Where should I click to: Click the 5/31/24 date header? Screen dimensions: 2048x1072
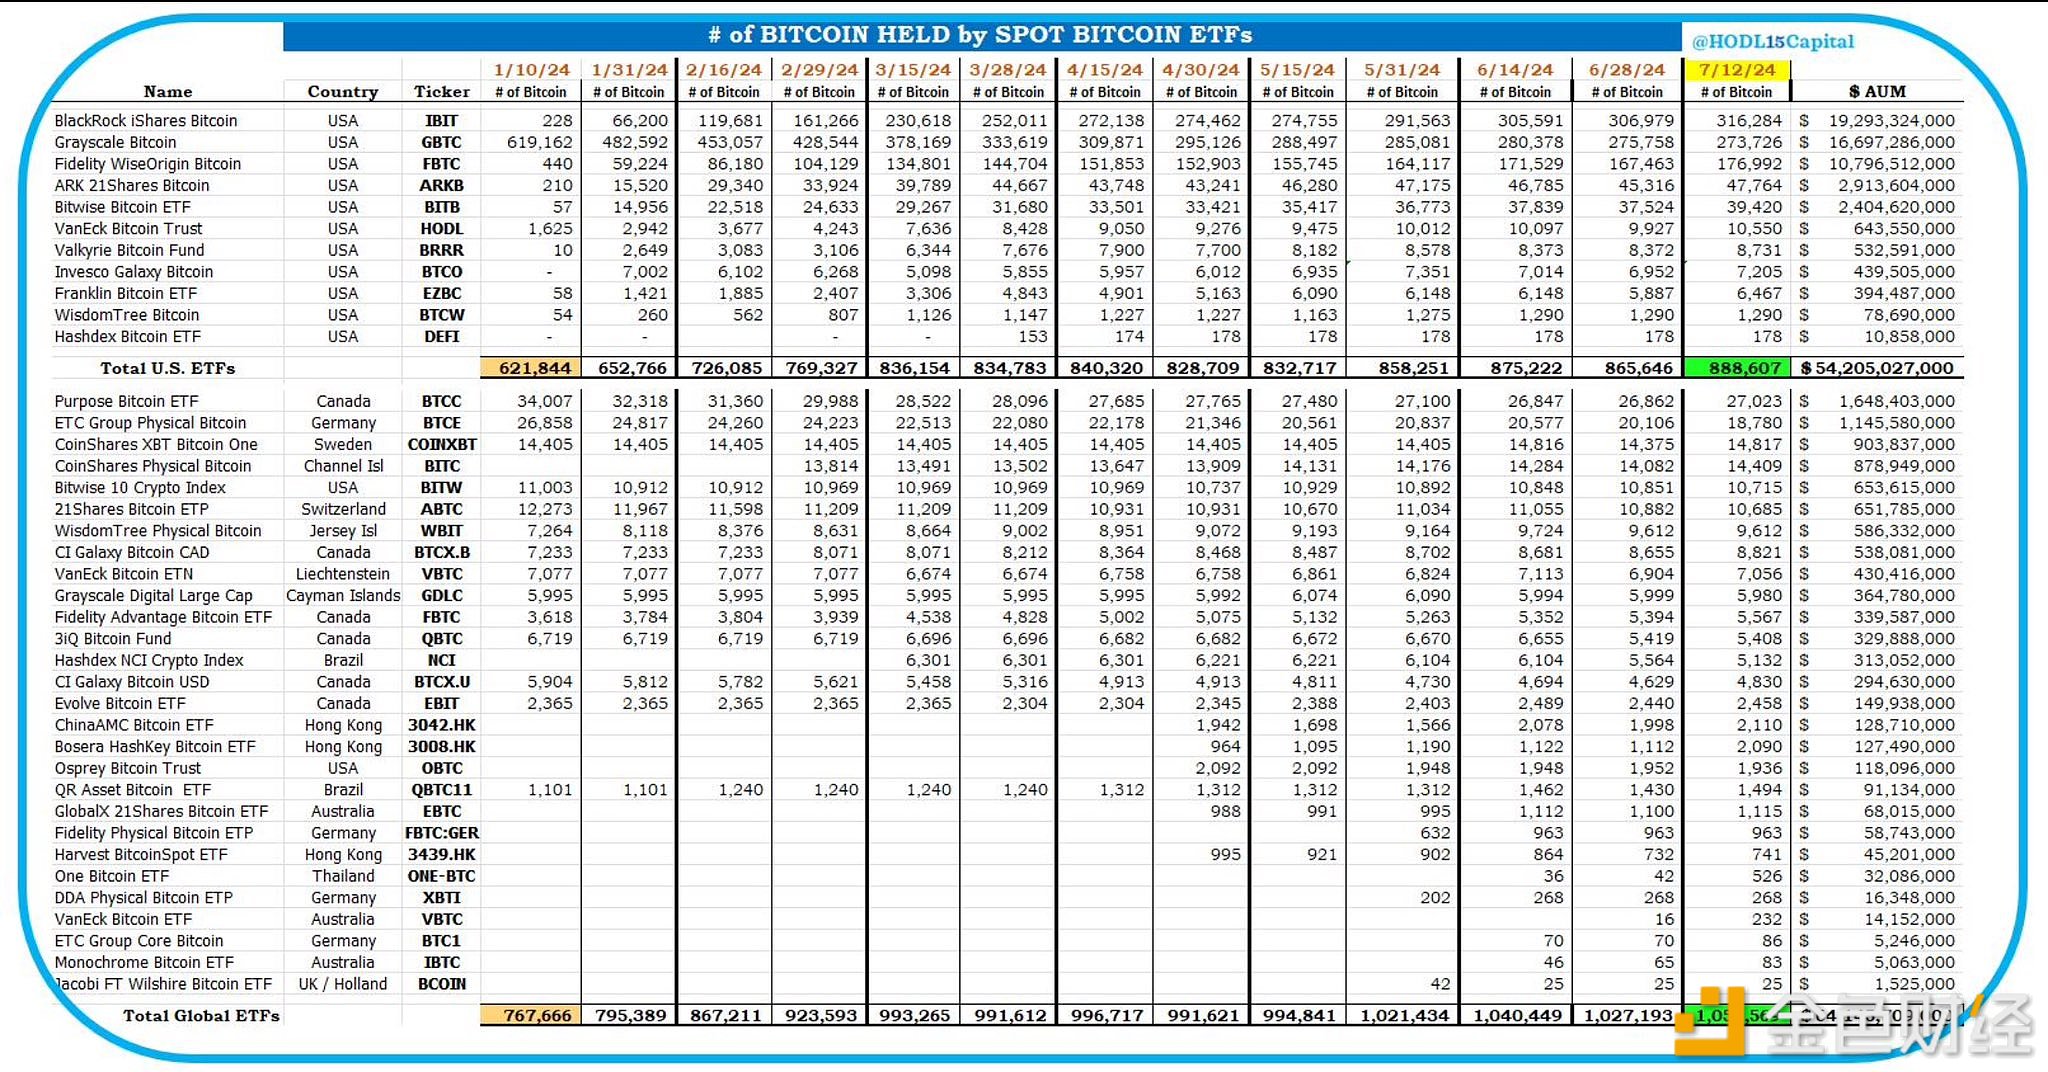pyautogui.click(x=1402, y=70)
